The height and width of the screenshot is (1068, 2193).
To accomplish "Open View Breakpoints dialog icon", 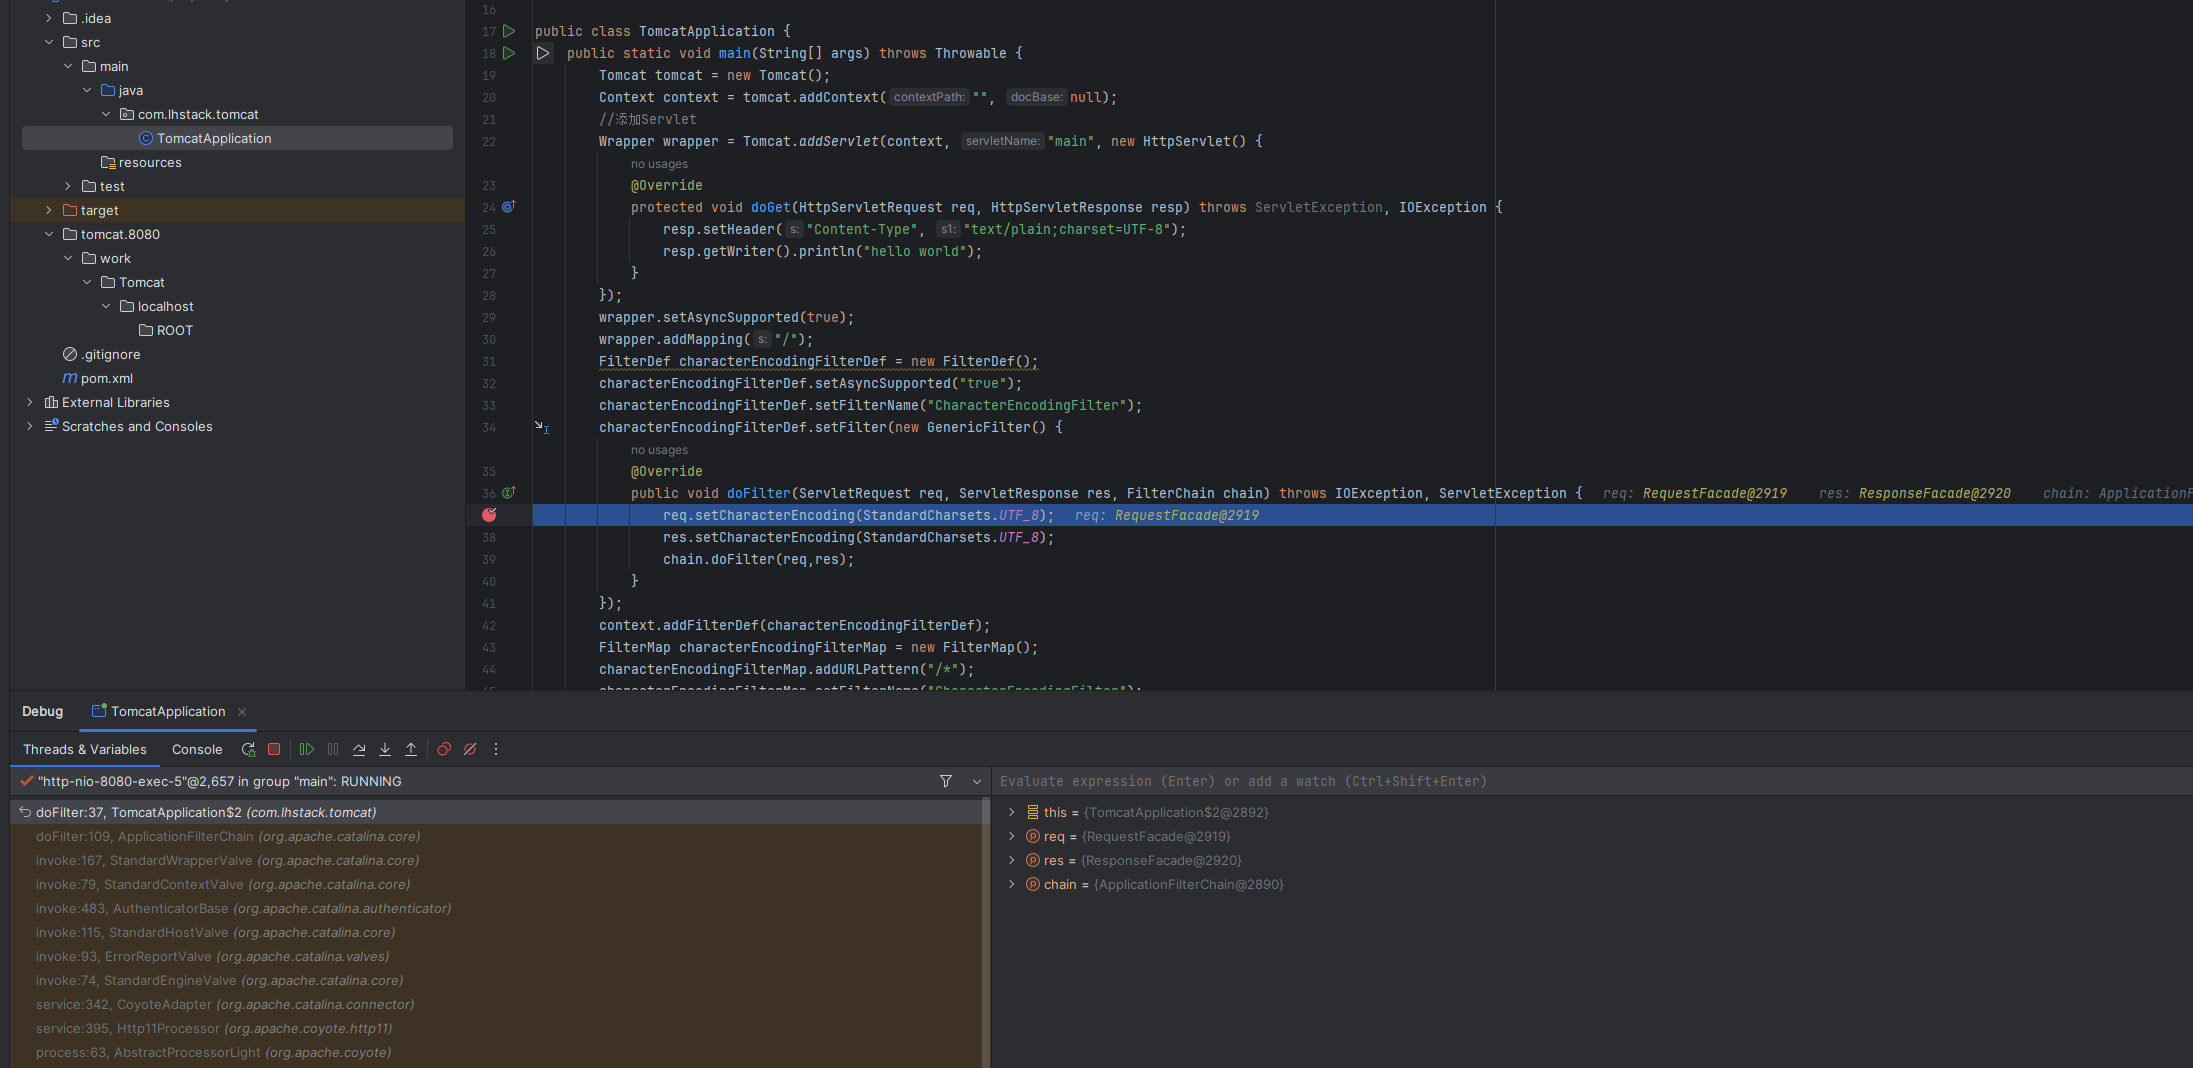I will 444,749.
